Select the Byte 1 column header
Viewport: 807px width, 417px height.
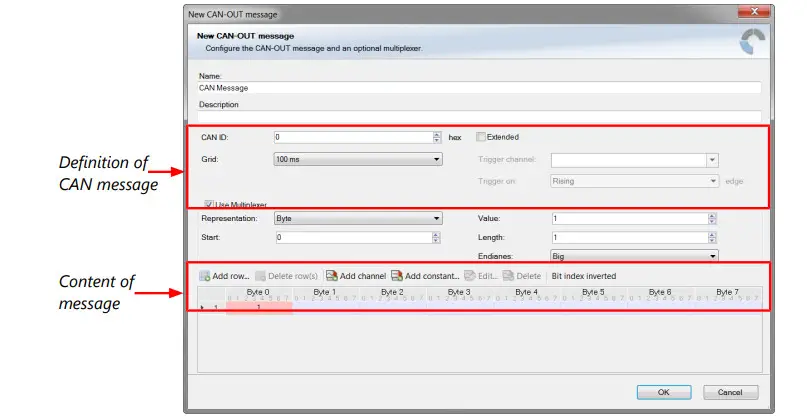[326, 294]
